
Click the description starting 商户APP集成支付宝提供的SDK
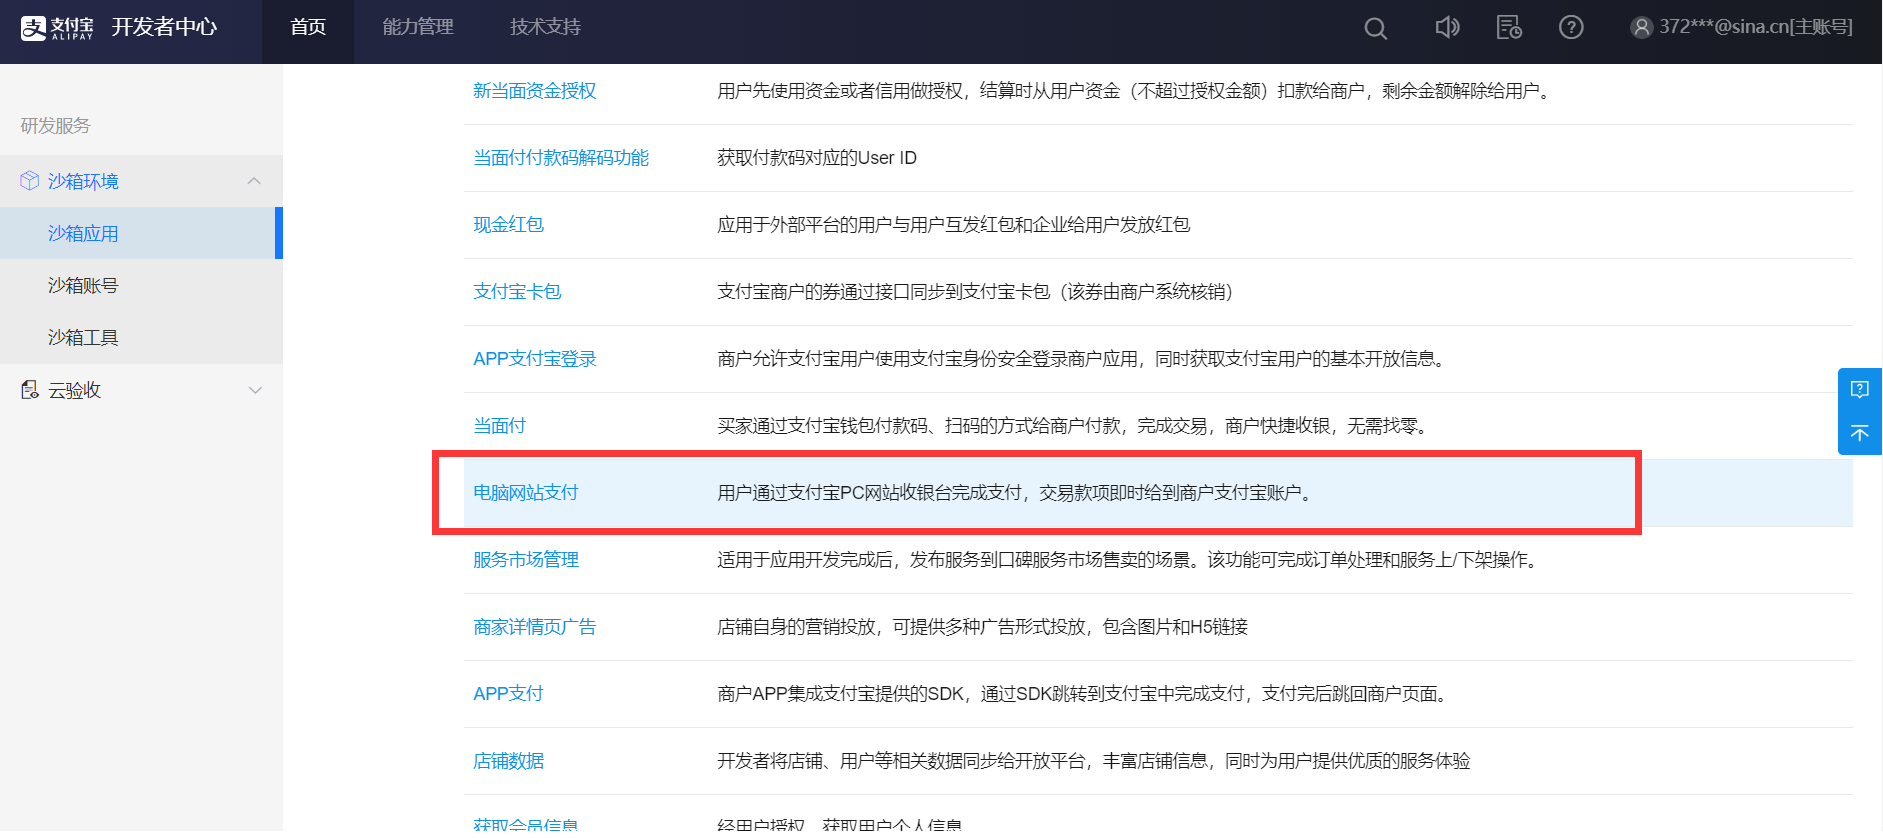coord(1084,694)
